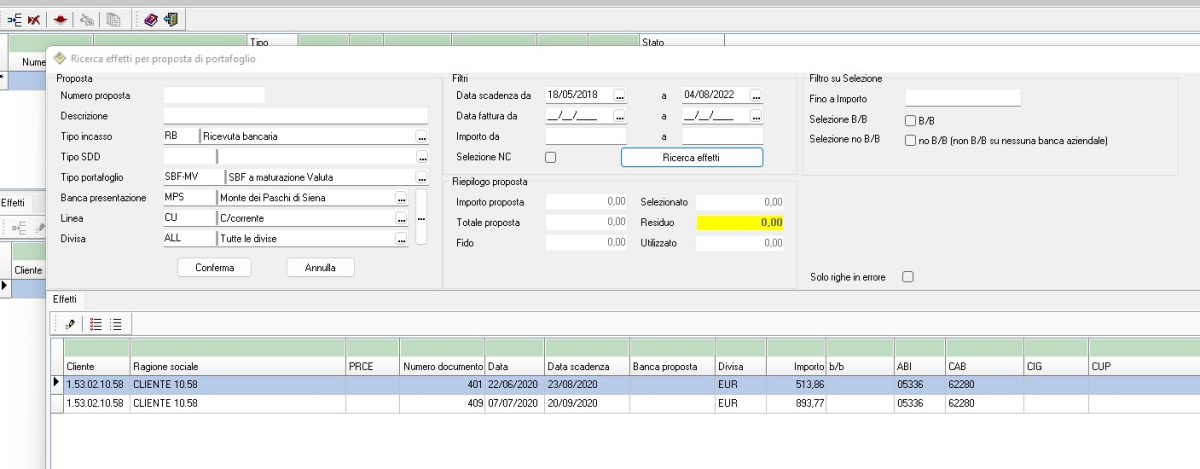The width and height of the screenshot is (1200, 469).
Task: Click the Fino a Importo input field
Action: click(x=962, y=98)
